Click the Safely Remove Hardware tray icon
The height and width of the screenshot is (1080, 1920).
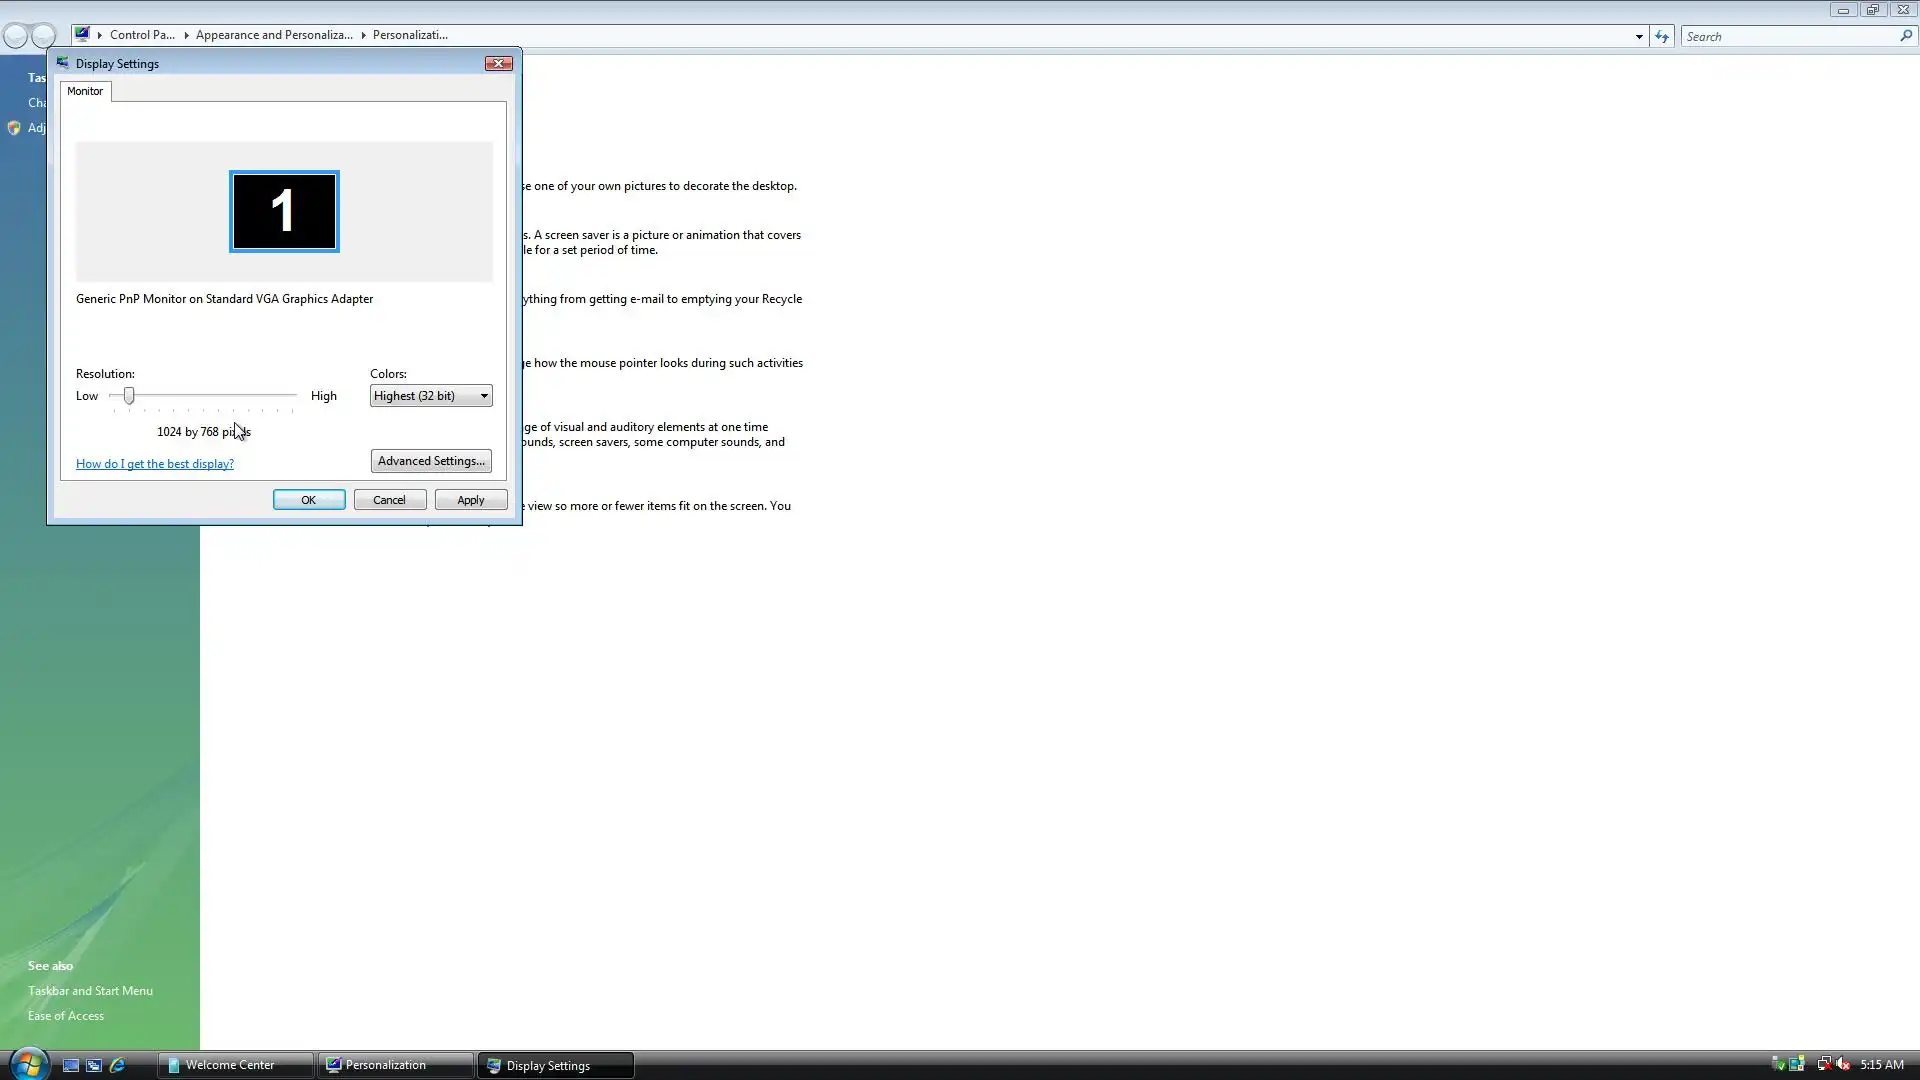click(x=1778, y=1064)
